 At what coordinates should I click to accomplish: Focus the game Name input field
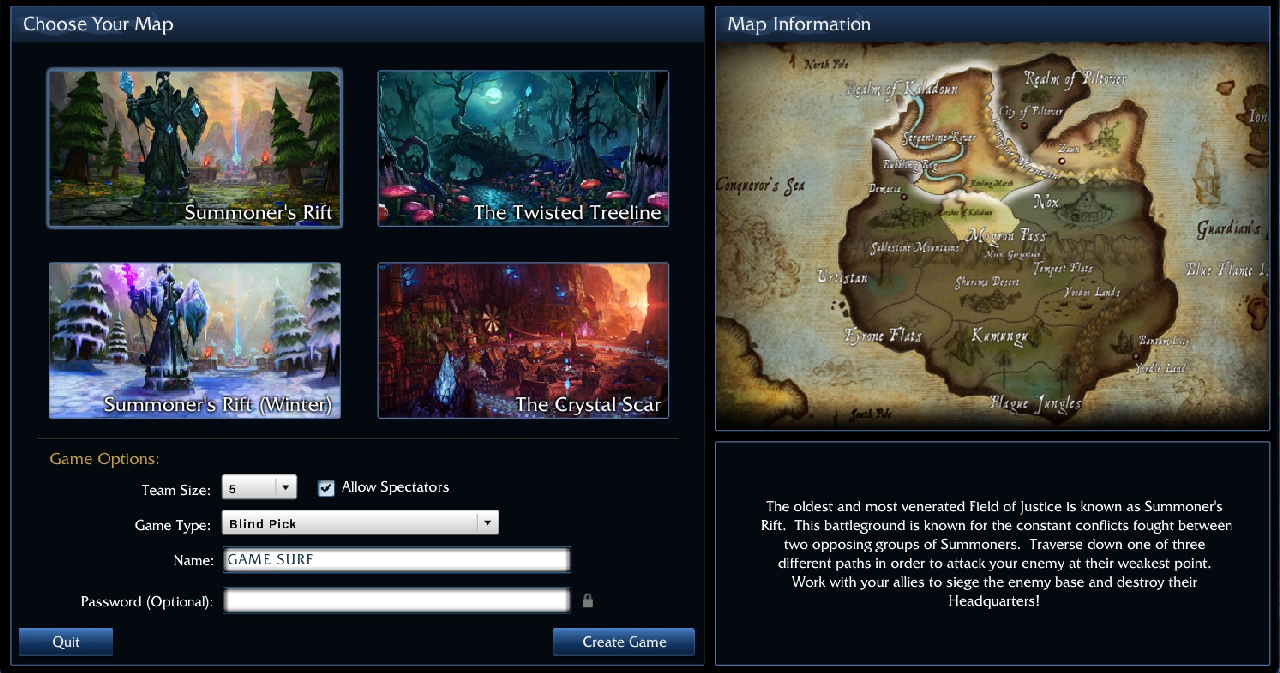(396, 560)
